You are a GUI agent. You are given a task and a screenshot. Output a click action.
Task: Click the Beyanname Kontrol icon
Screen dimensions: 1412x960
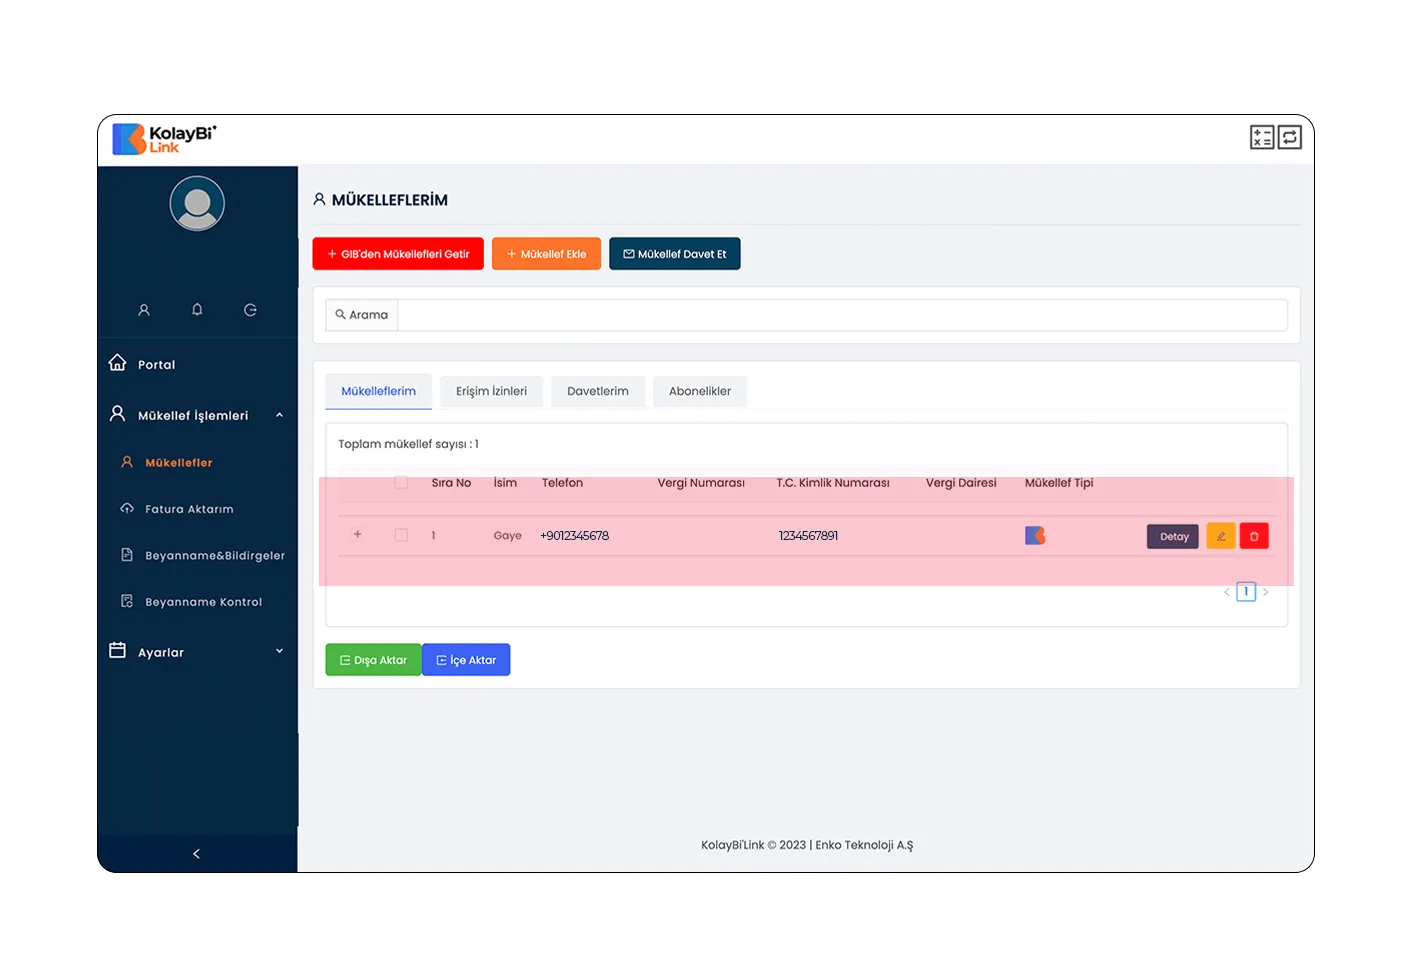pos(127,601)
